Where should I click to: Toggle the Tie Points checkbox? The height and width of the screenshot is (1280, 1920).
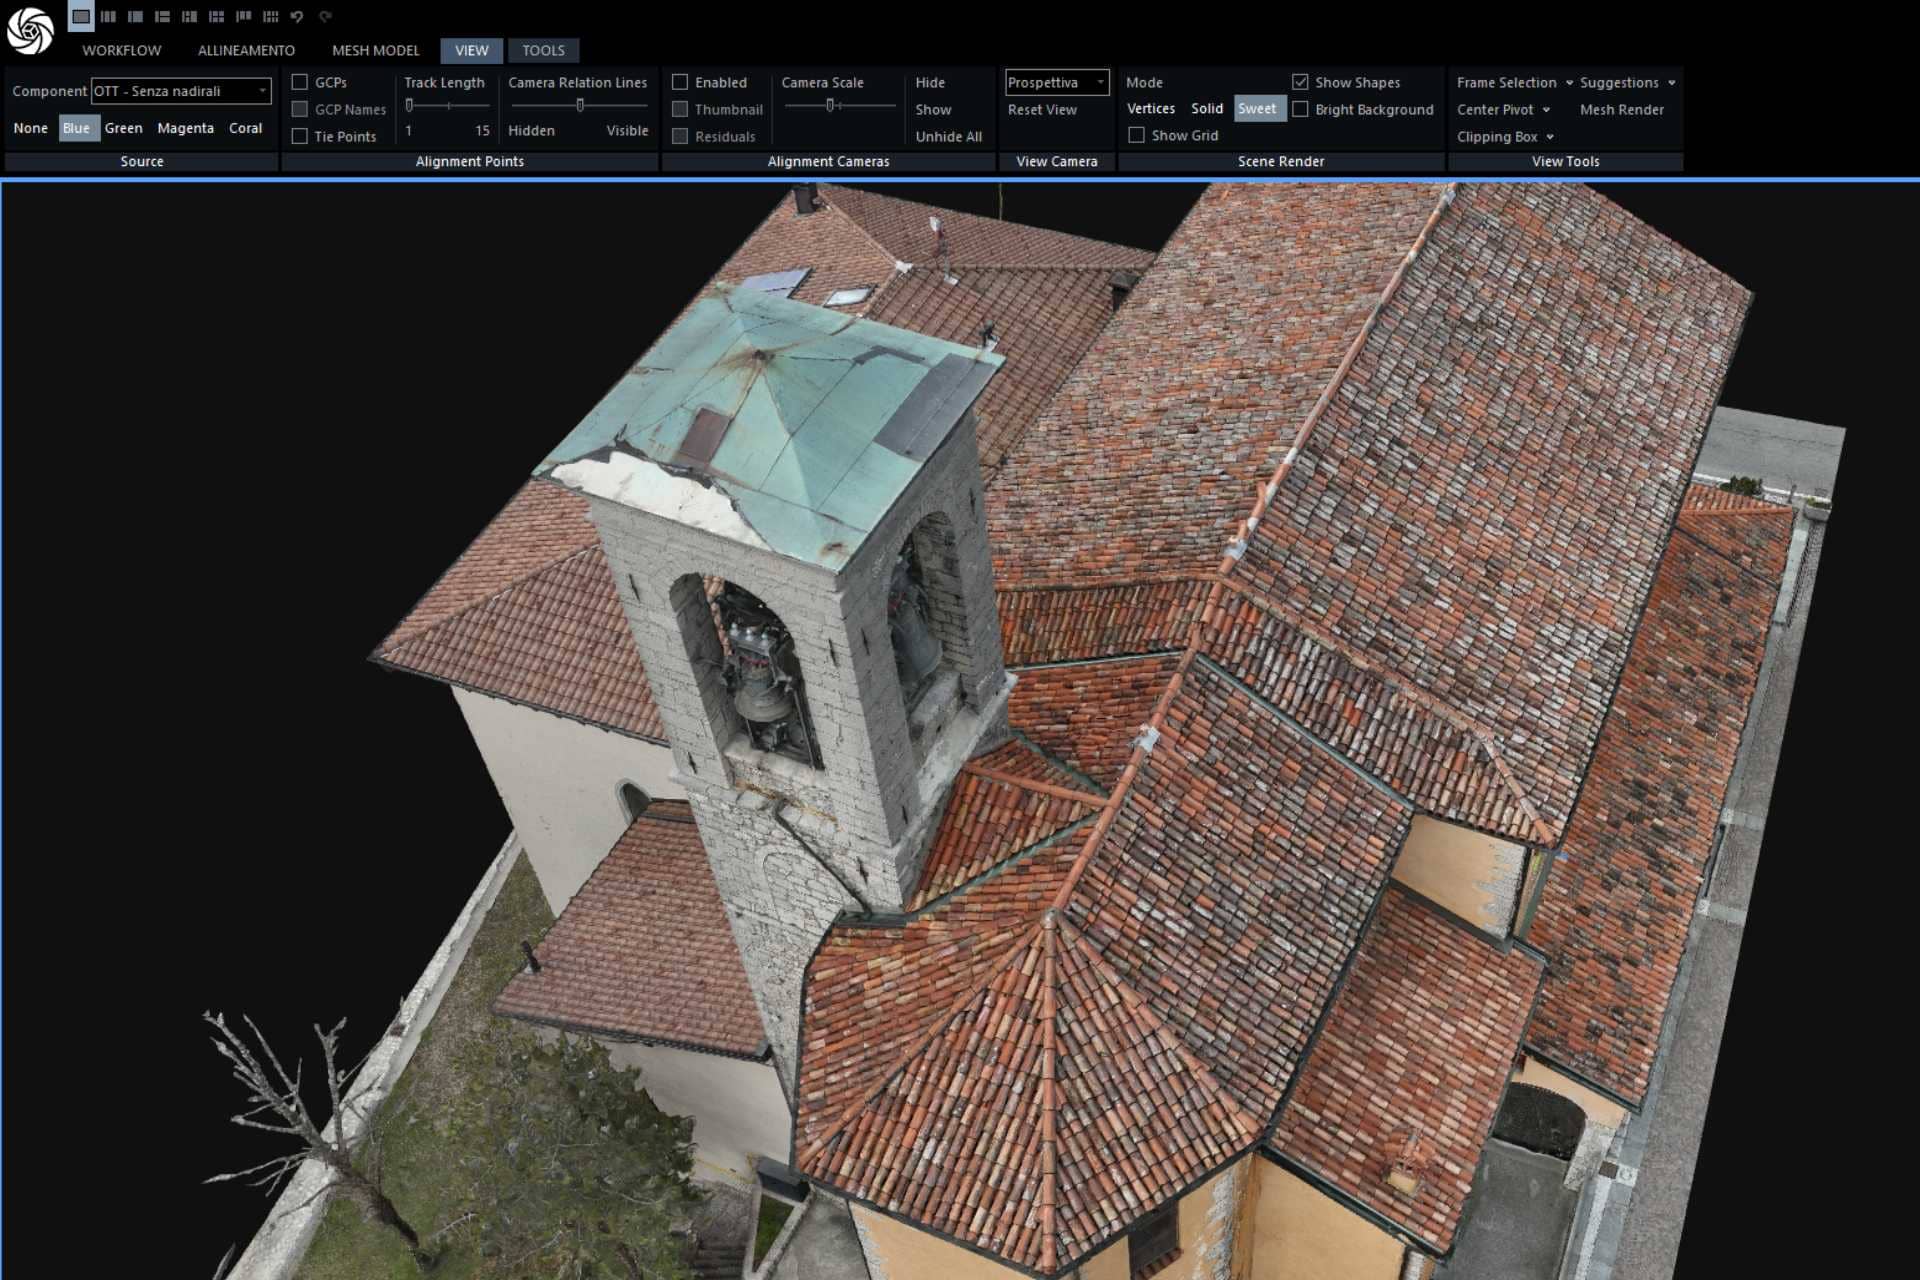pos(299,136)
